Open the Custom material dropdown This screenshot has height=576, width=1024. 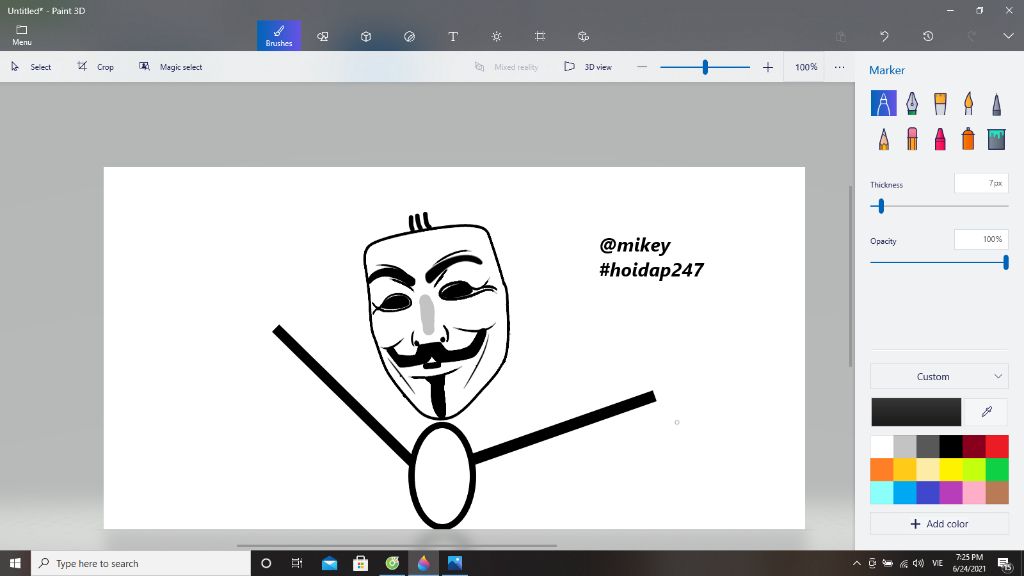pos(939,376)
